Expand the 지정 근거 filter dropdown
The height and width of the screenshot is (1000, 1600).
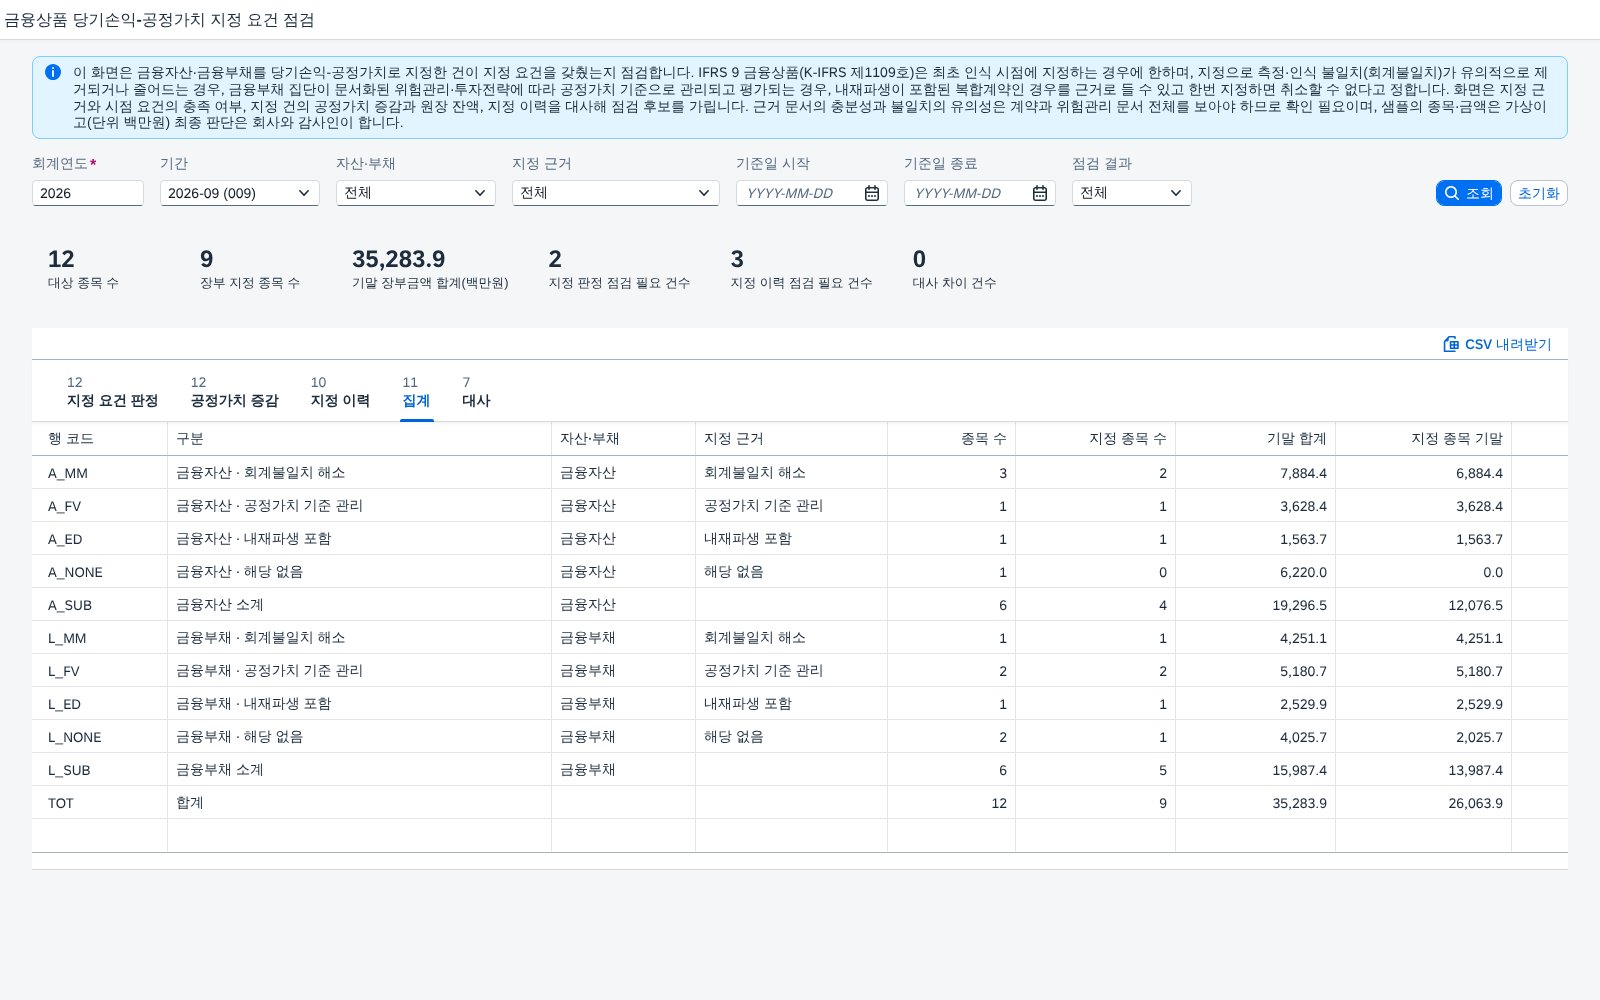pos(616,193)
